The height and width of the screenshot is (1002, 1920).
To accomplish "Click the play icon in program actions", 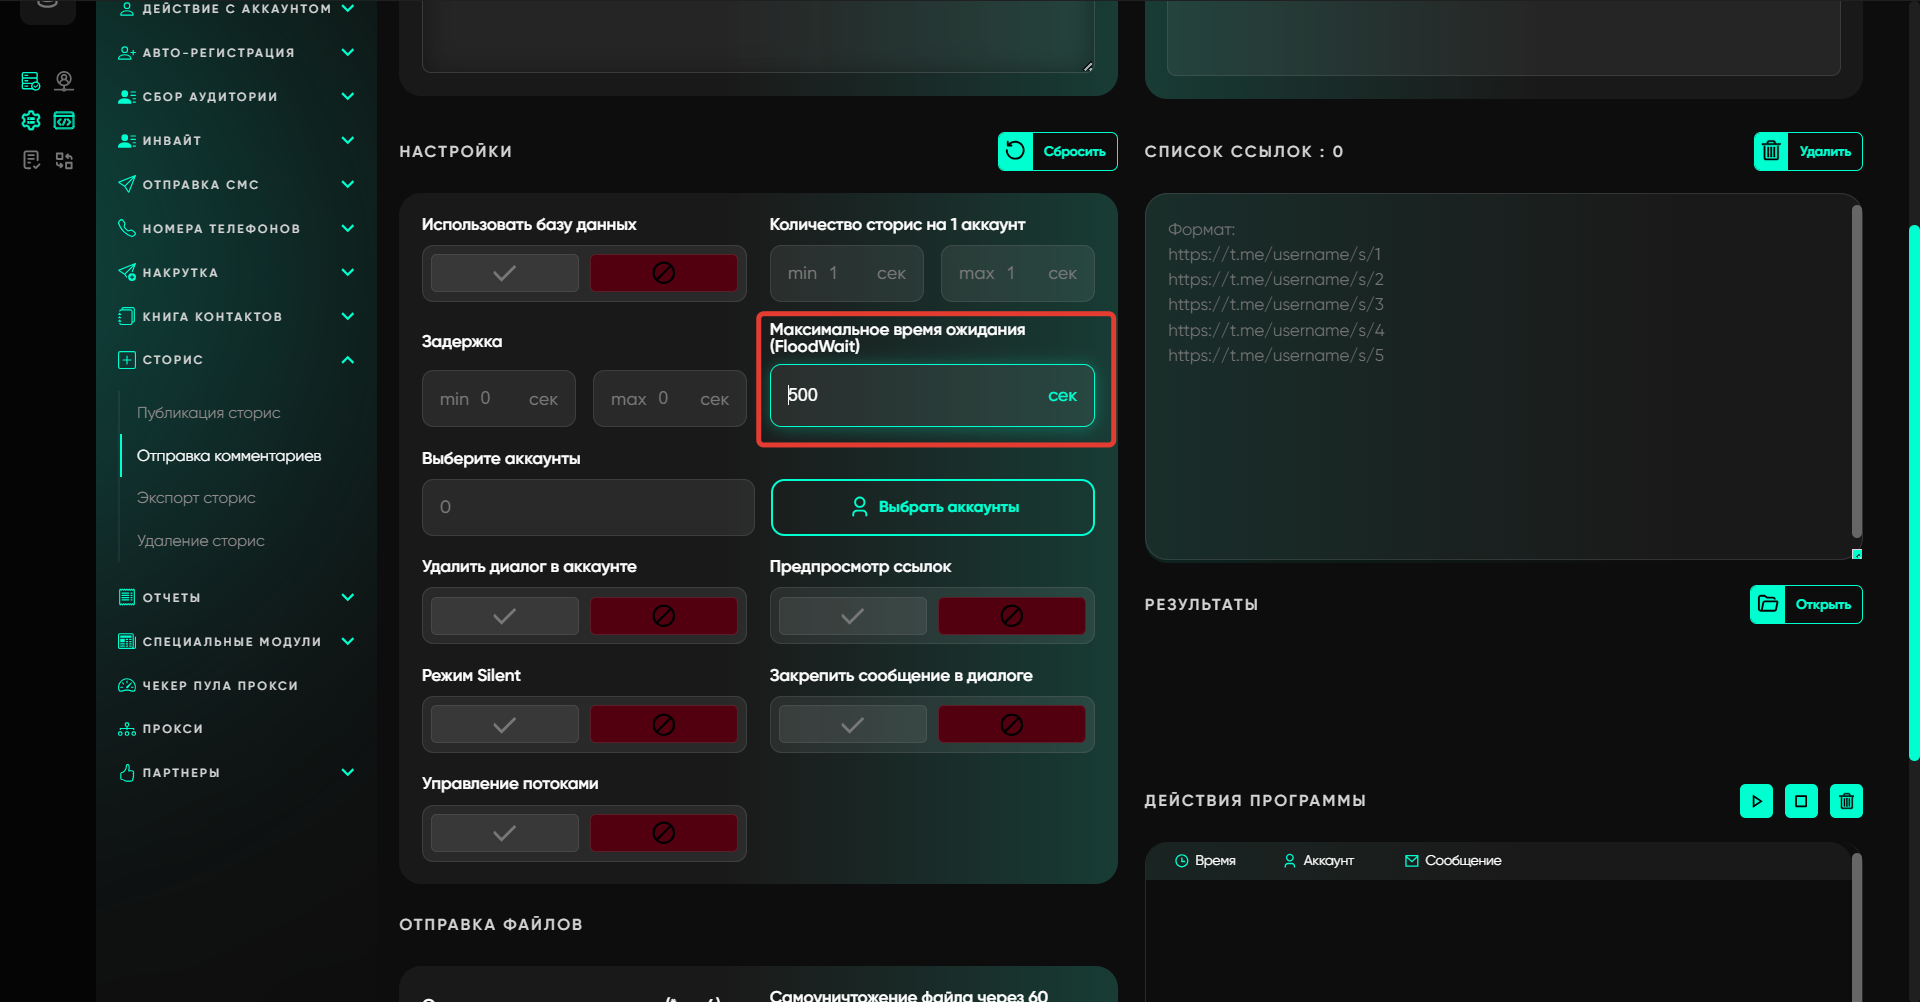I will 1756,801.
